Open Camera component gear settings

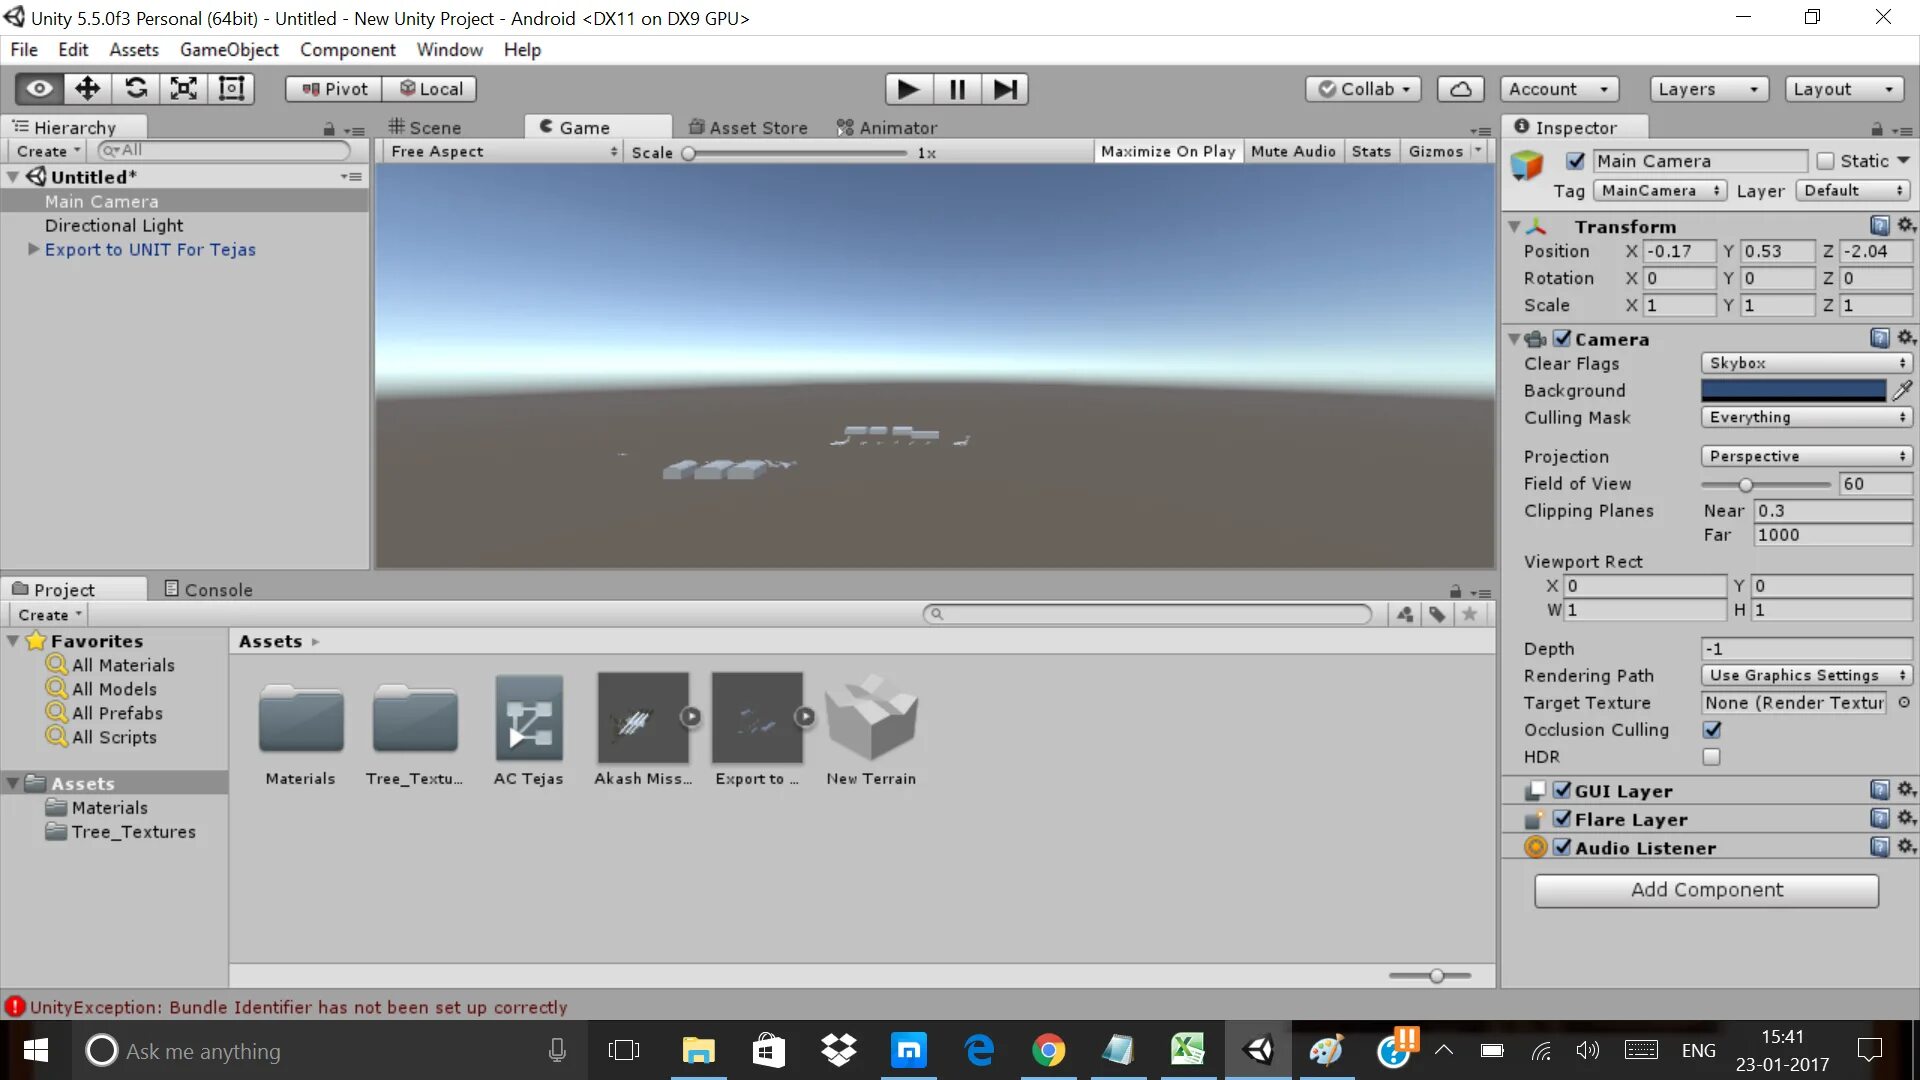click(1906, 338)
